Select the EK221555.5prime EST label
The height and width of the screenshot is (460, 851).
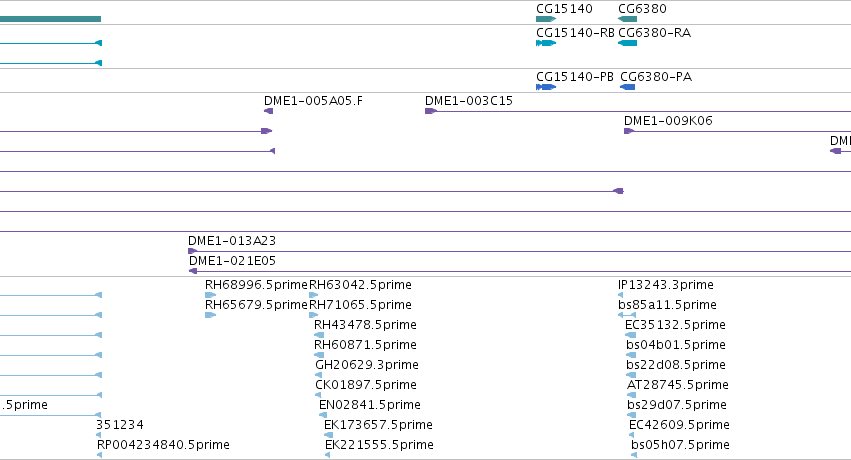coord(379,445)
